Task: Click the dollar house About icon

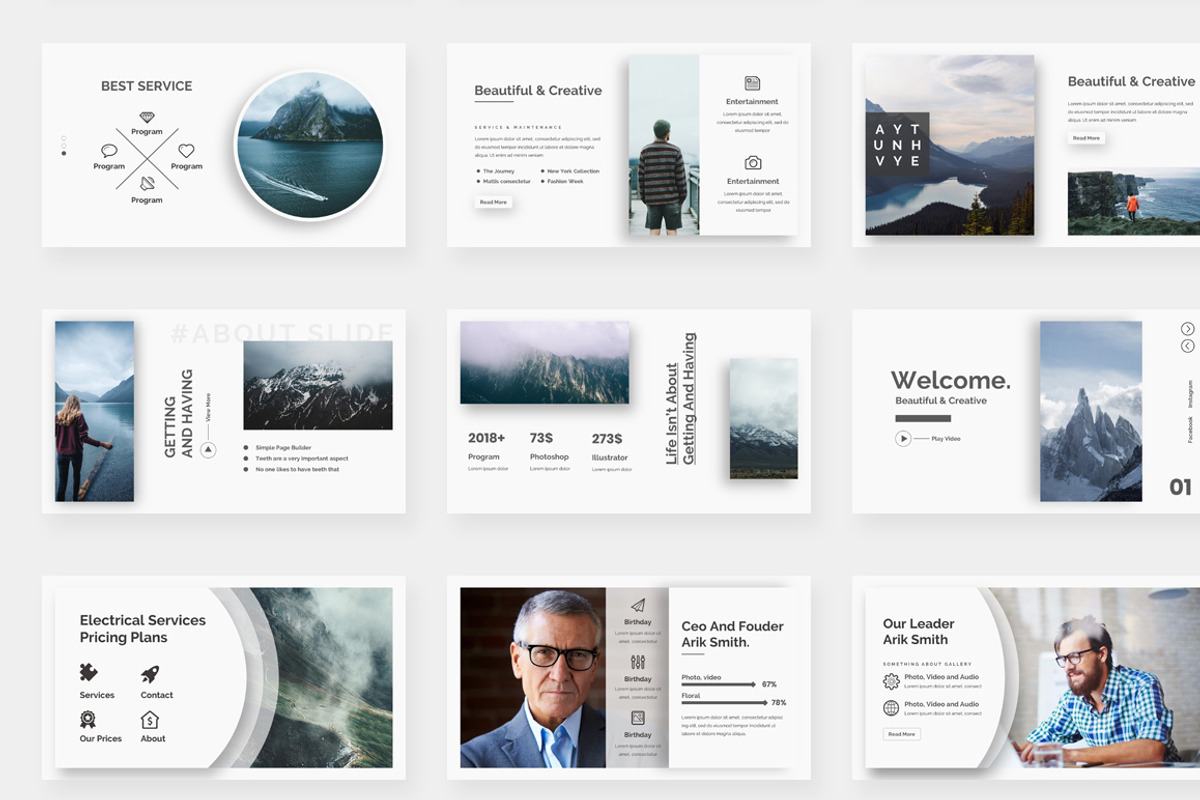Action: point(149,719)
